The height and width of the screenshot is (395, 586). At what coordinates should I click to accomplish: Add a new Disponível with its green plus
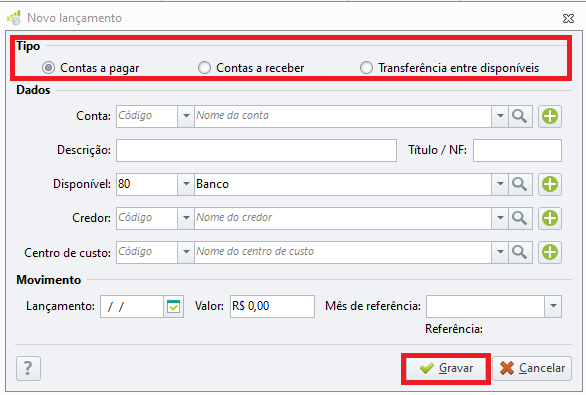(550, 184)
